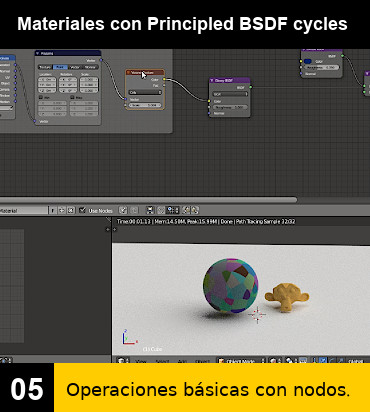Collapse the Voronoi Texture node

[129, 72]
